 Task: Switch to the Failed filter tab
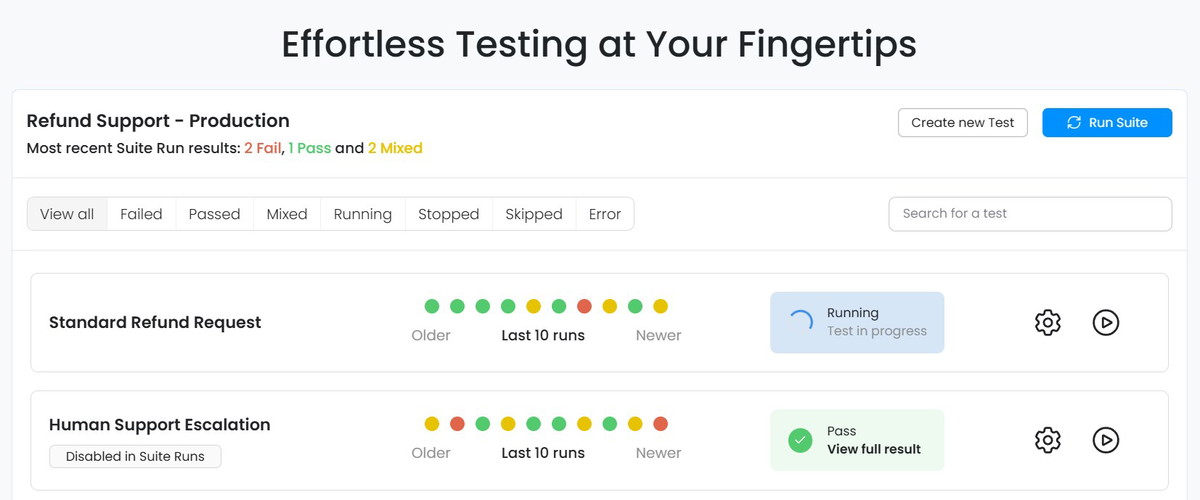click(141, 214)
